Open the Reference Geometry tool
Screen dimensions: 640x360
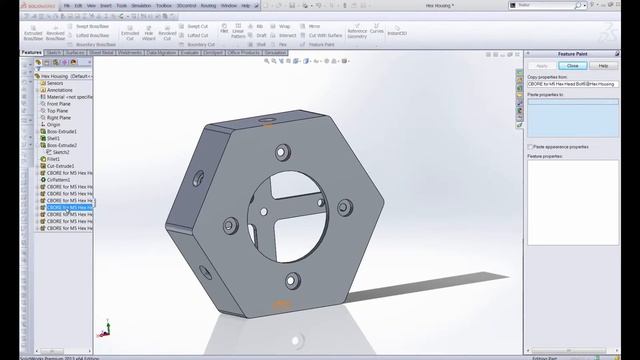click(357, 32)
